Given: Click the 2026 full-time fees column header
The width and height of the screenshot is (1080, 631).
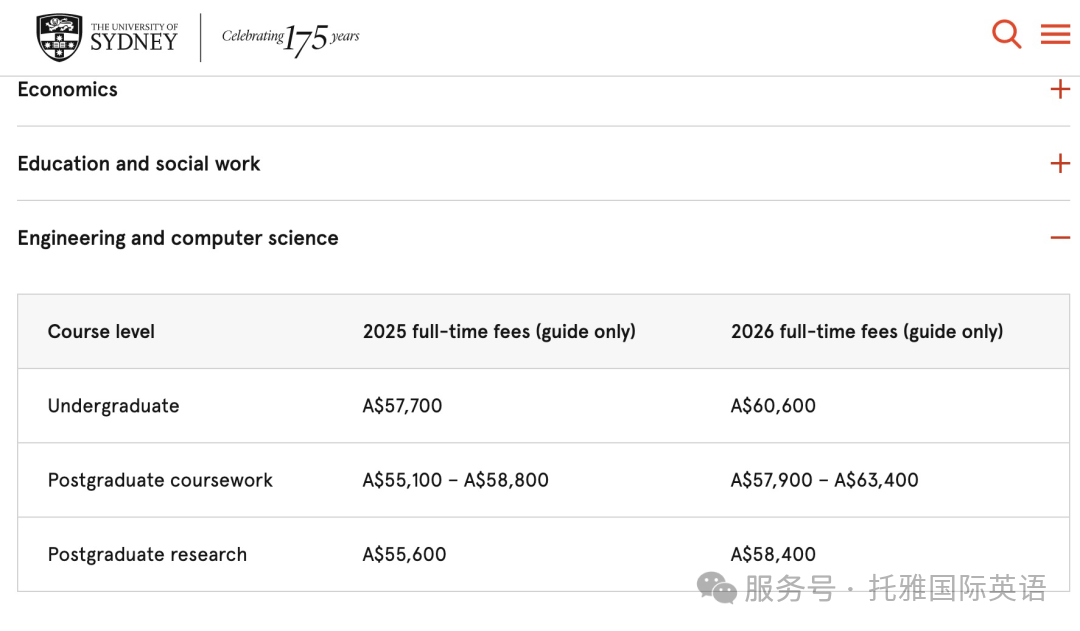Looking at the screenshot, I should pos(867,332).
